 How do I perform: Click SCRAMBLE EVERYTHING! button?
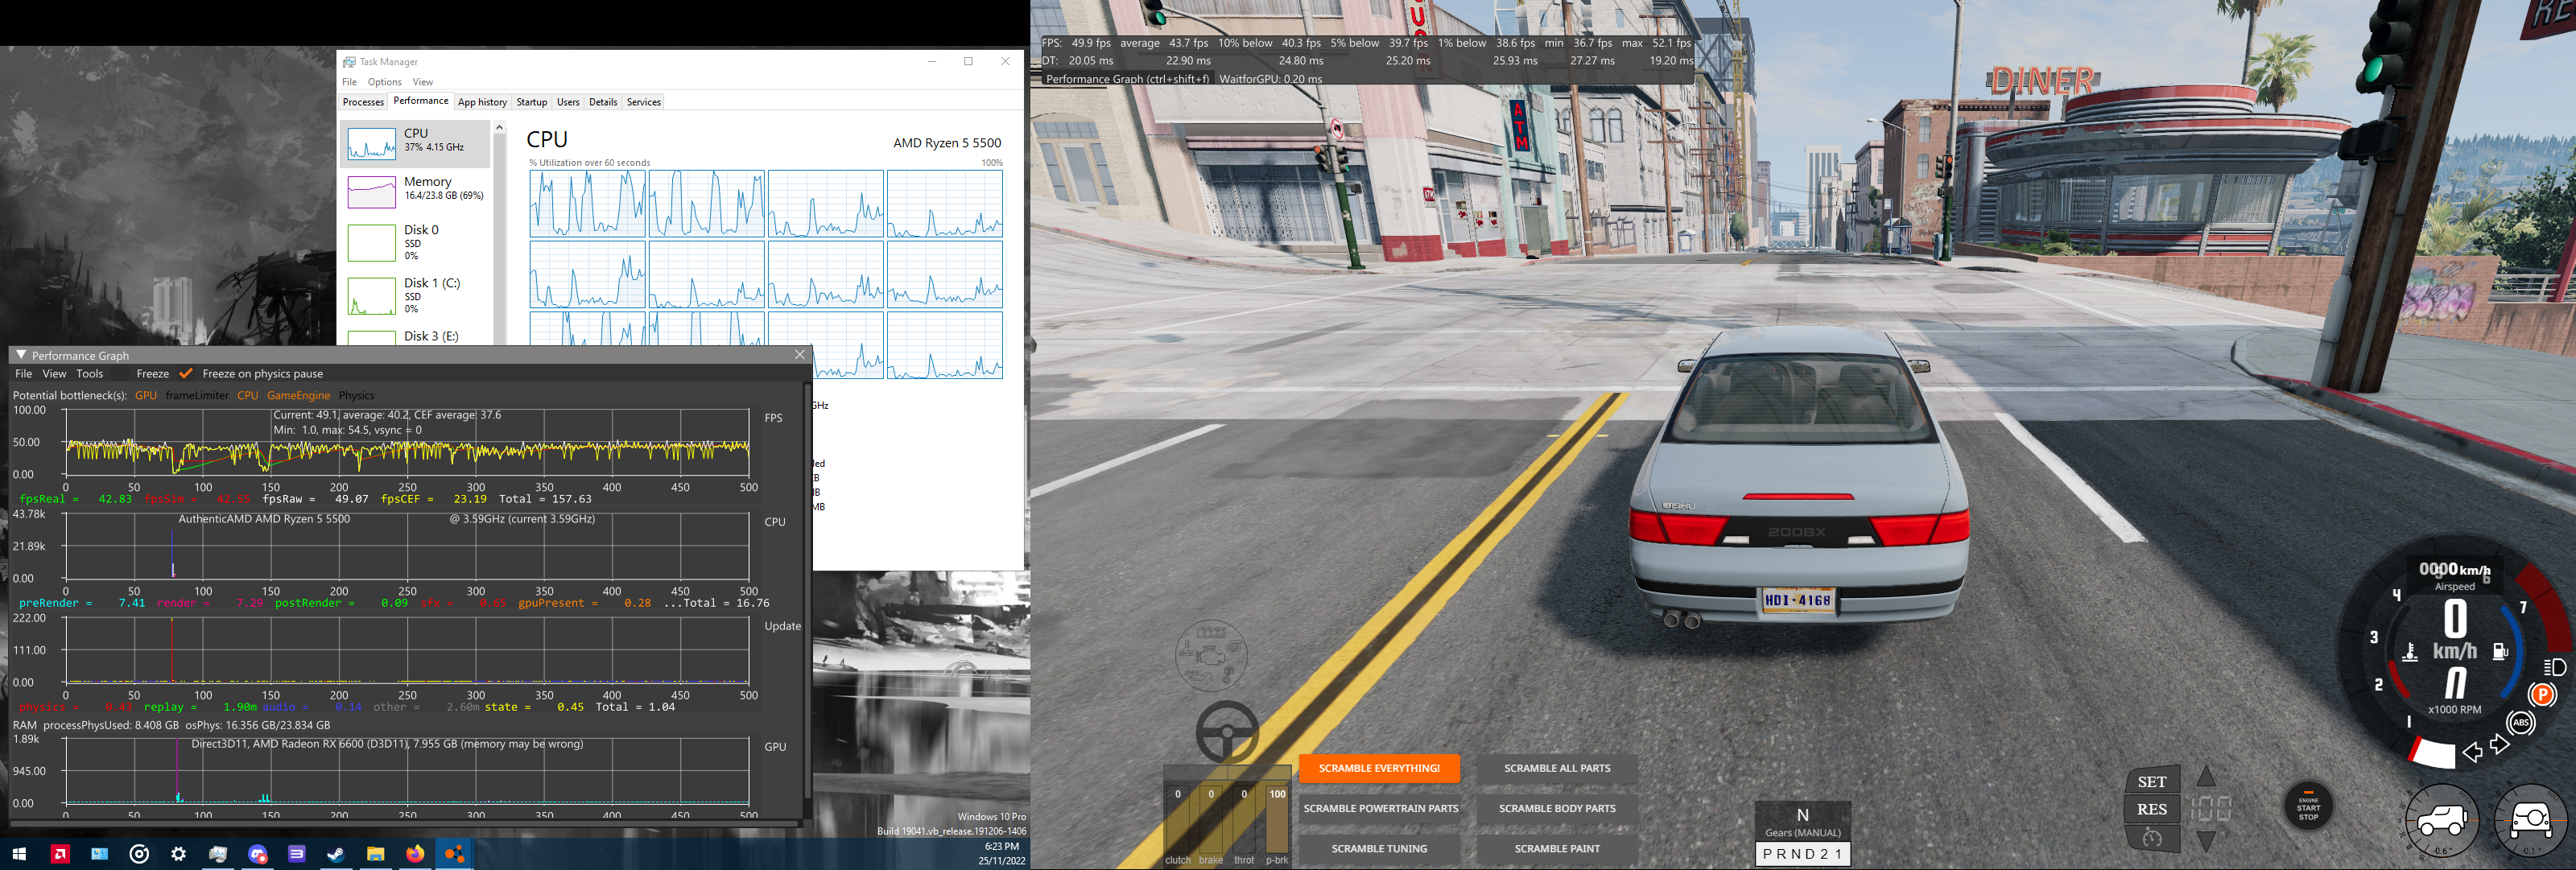1379,768
